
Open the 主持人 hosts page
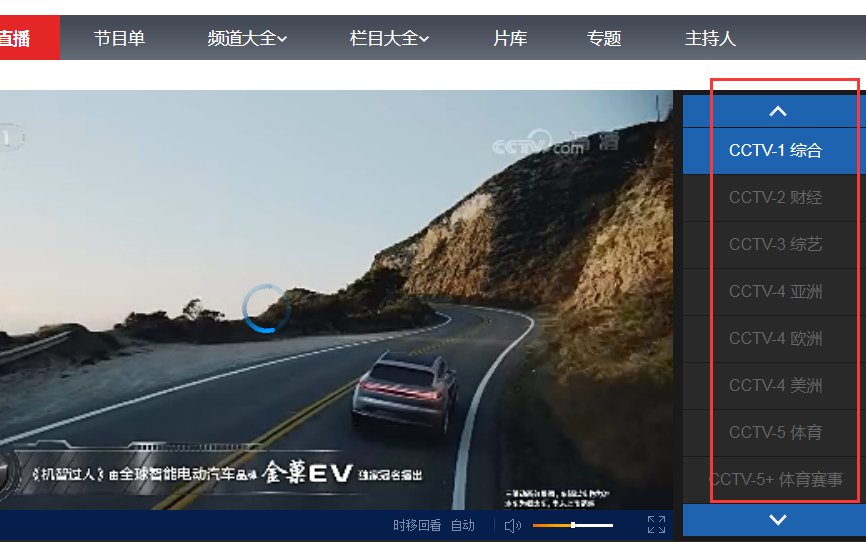coord(710,38)
